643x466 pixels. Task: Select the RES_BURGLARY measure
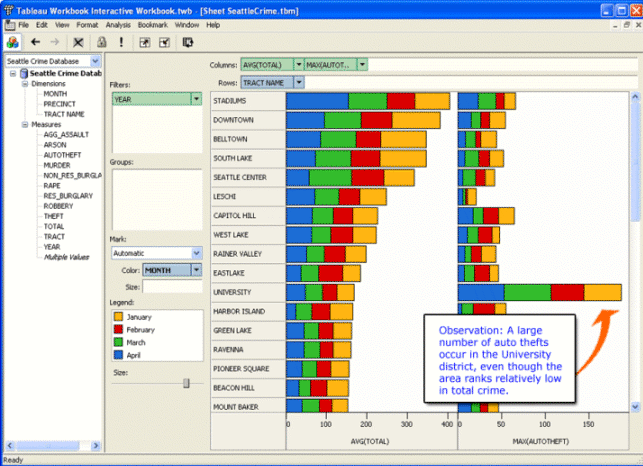68,196
